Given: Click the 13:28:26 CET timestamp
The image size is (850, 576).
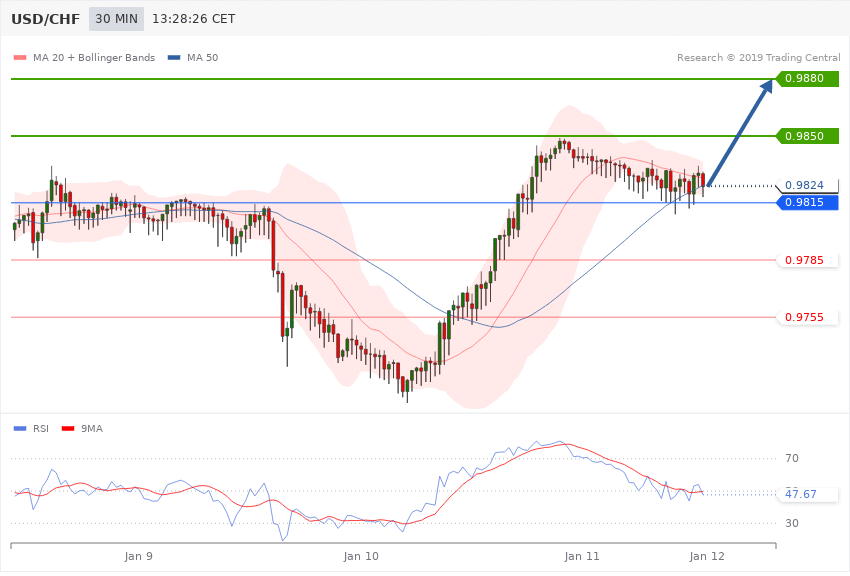Looking at the screenshot, I should [x=194, y=19].
